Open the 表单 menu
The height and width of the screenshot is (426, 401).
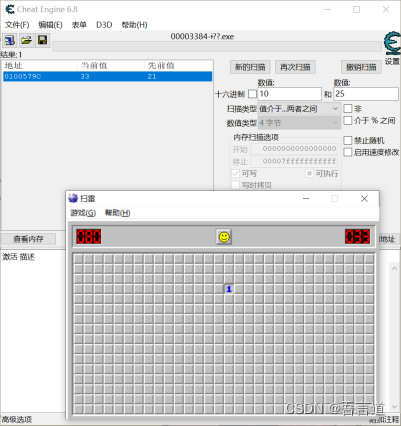point(79,25)
